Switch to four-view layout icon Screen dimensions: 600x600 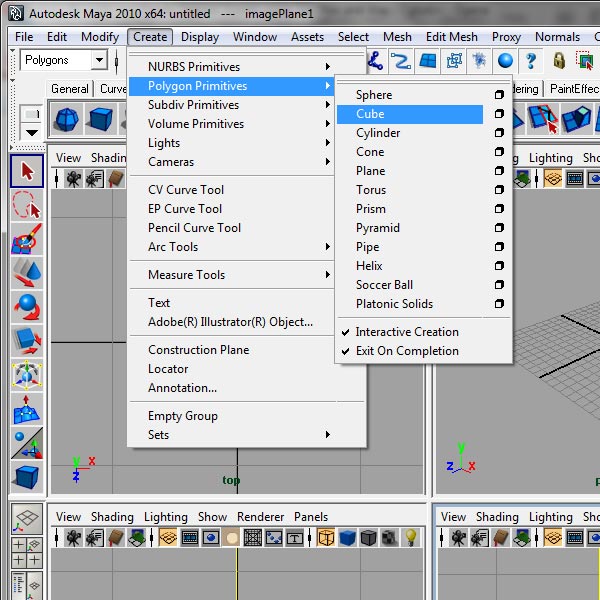pos(27,552)
